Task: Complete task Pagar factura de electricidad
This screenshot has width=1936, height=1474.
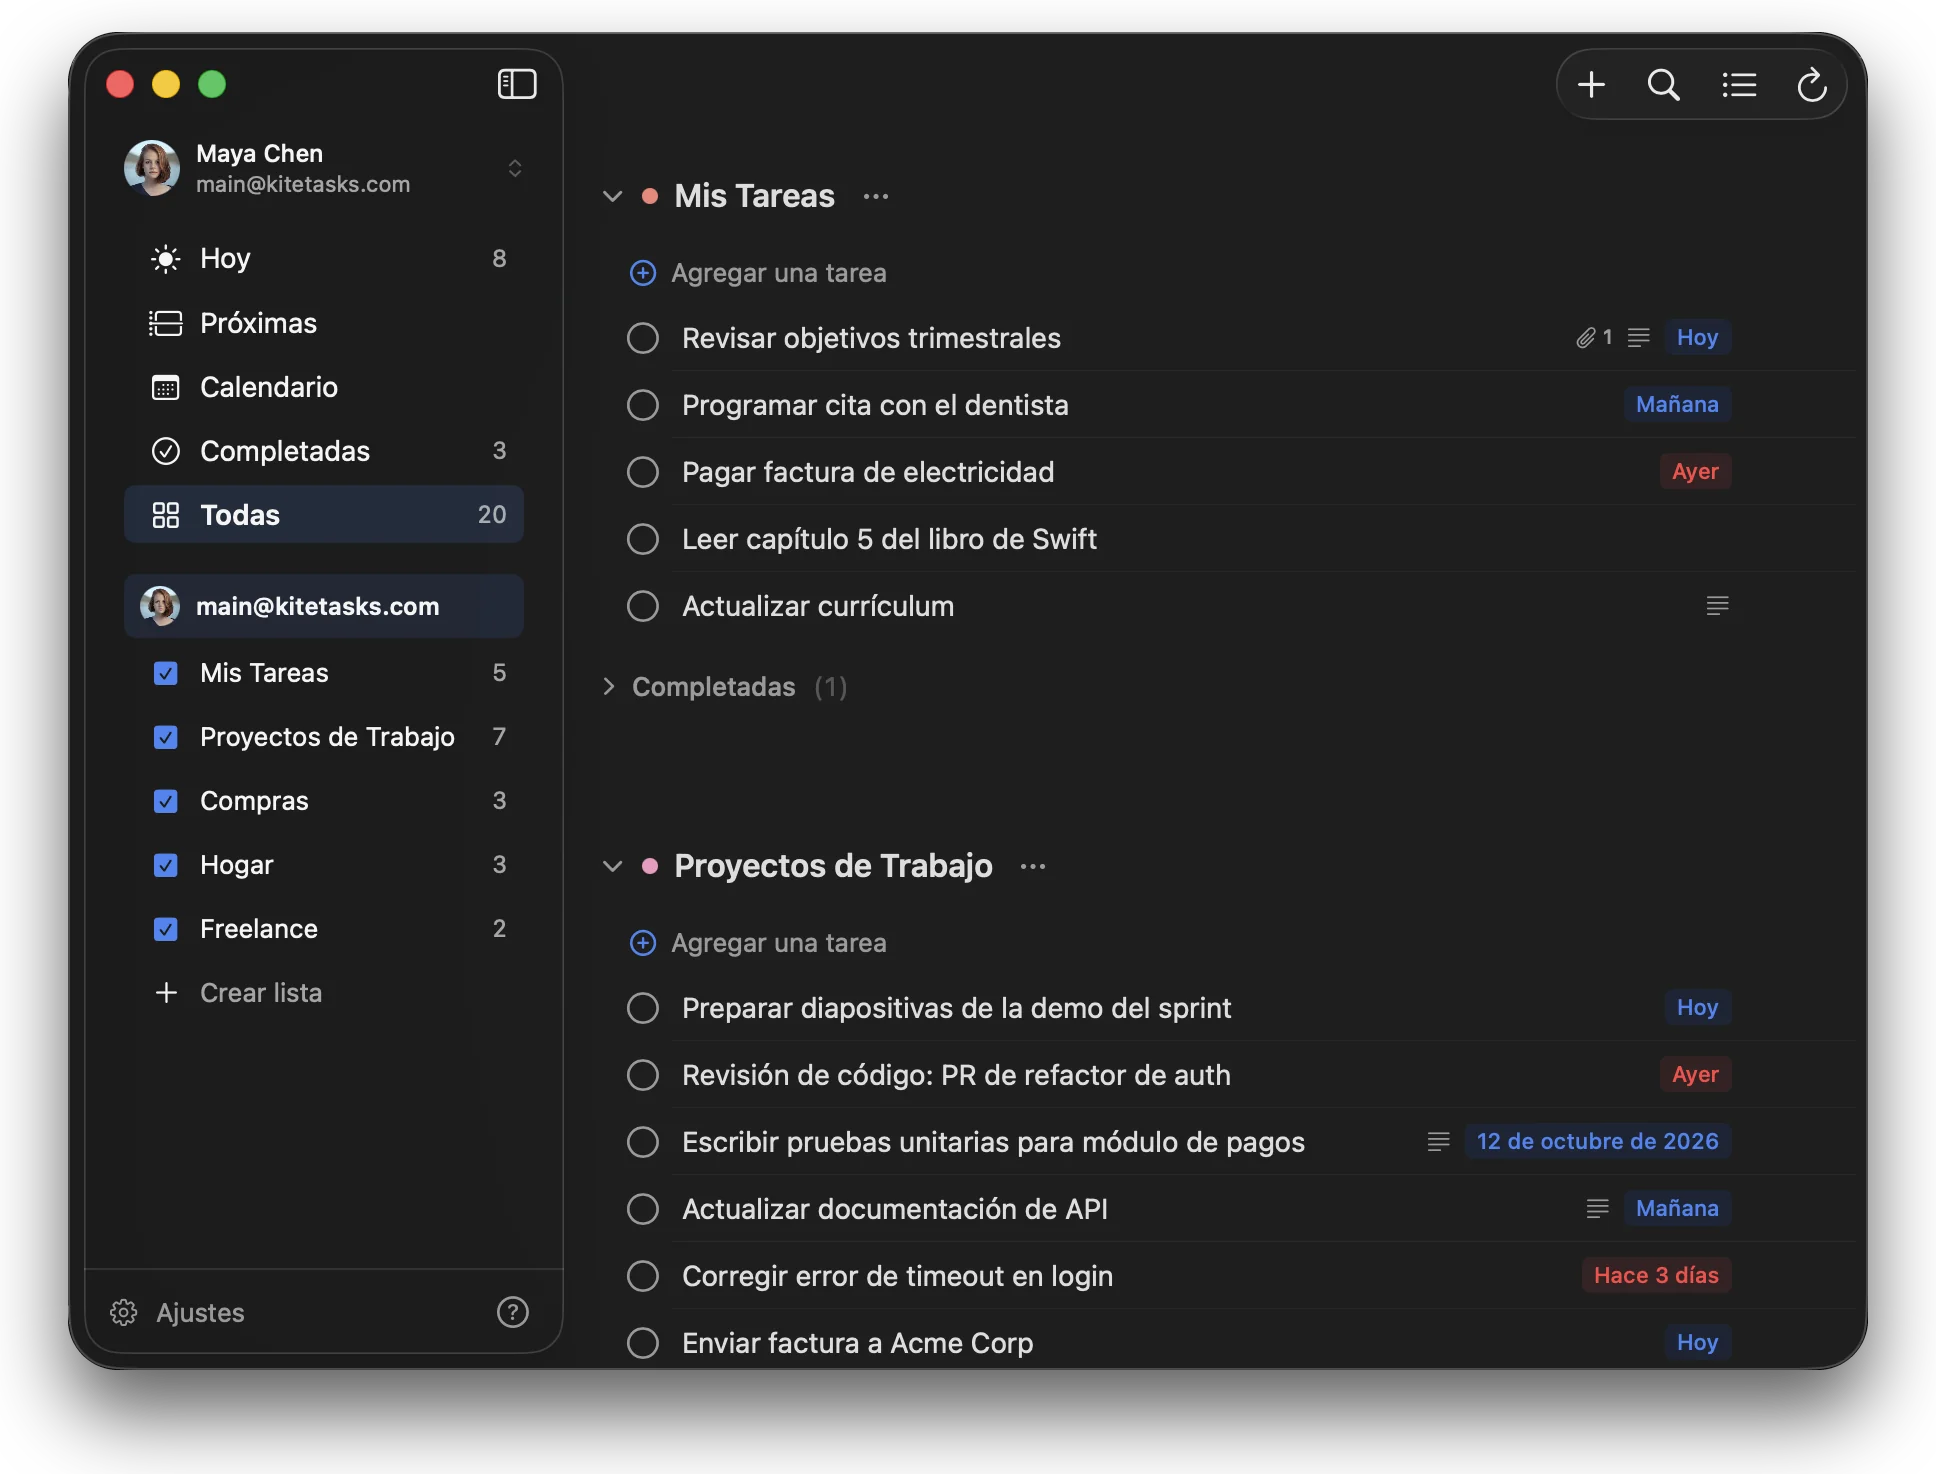Action: coord(643,472)
